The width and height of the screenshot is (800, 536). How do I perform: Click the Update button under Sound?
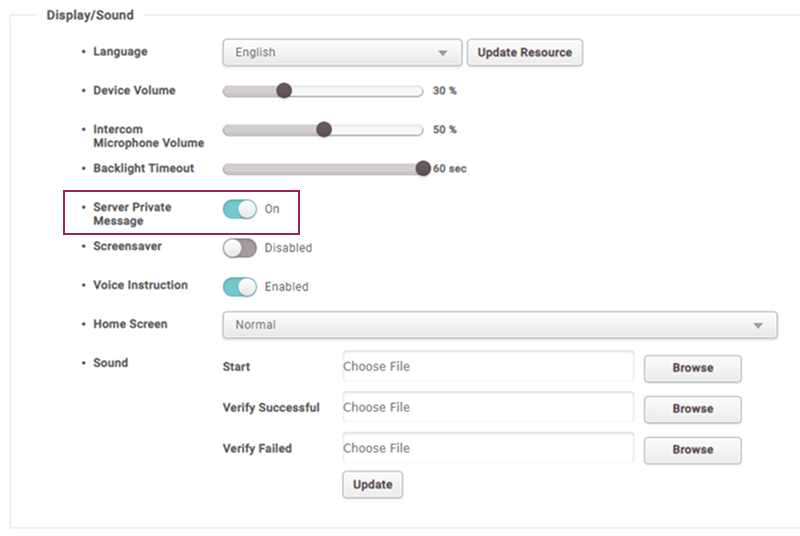point(372,484)
